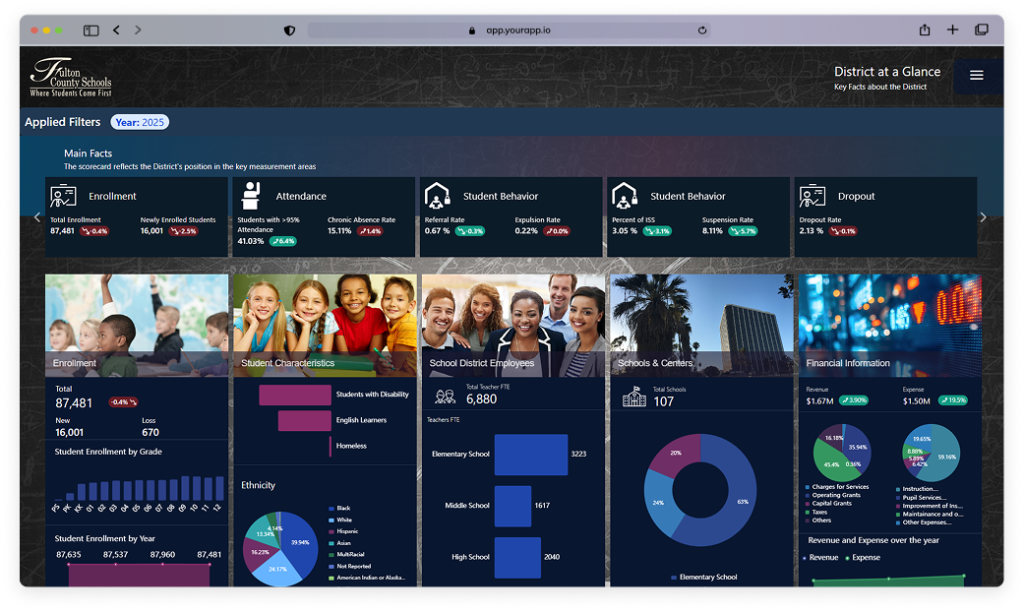Click the Attendance scorecard icon
The height and width of the screenshot is (612, 1024).
click(249, 195)
